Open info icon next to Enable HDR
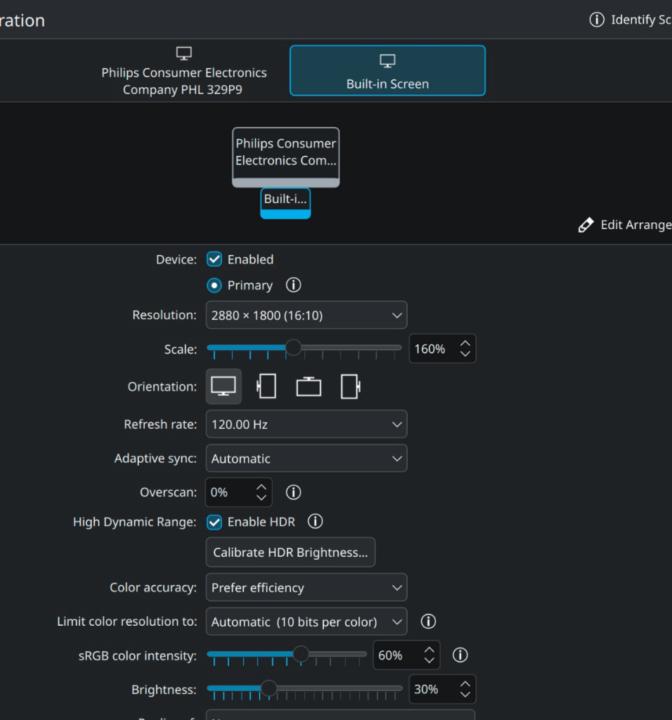Screen dimensions: 672x720 point(315,521)
